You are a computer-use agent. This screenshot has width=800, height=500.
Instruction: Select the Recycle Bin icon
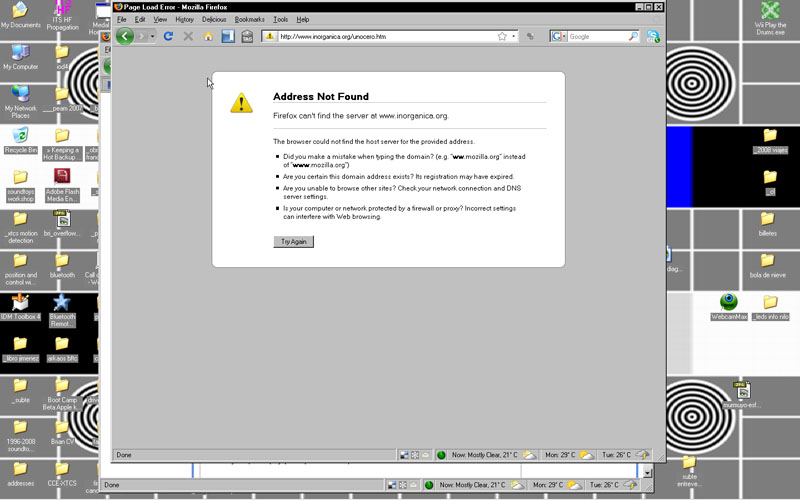click(20, 140)
